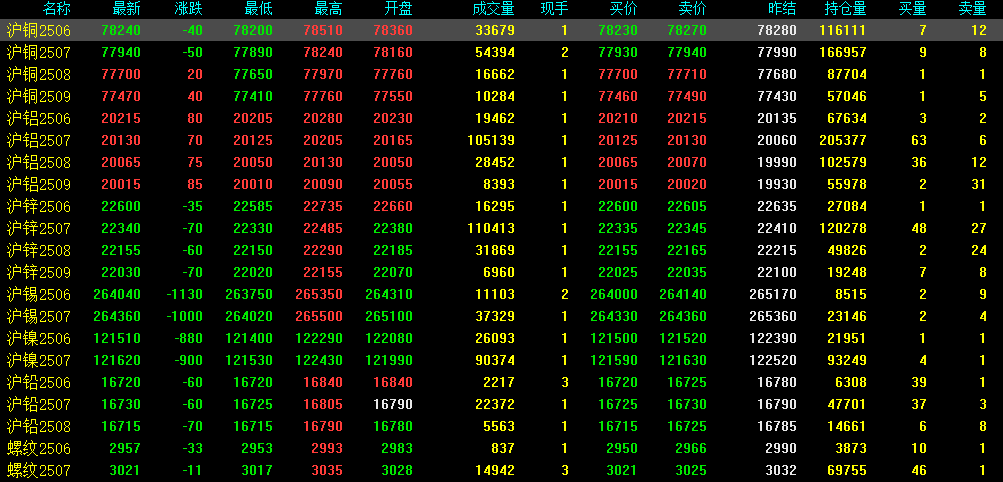Image resolution: width=1003 pixels, height=482 pixels.
Task: Click the 卖价 column header
Action: [693, 8]
